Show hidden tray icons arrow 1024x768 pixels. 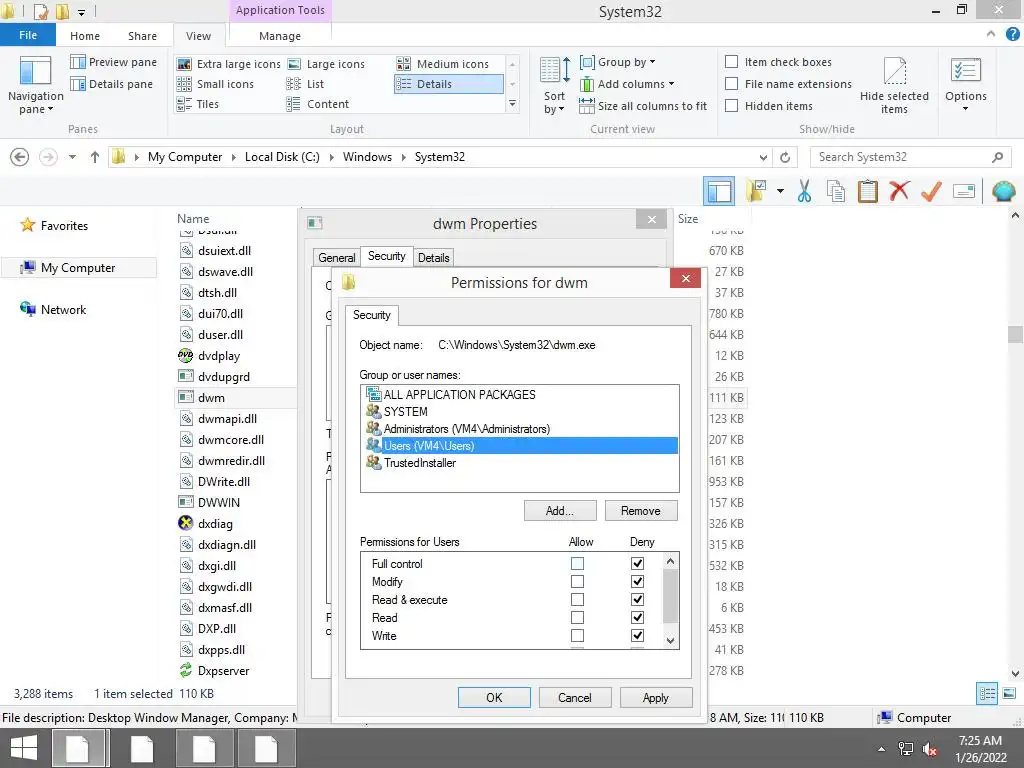click(x=882, y=749)
